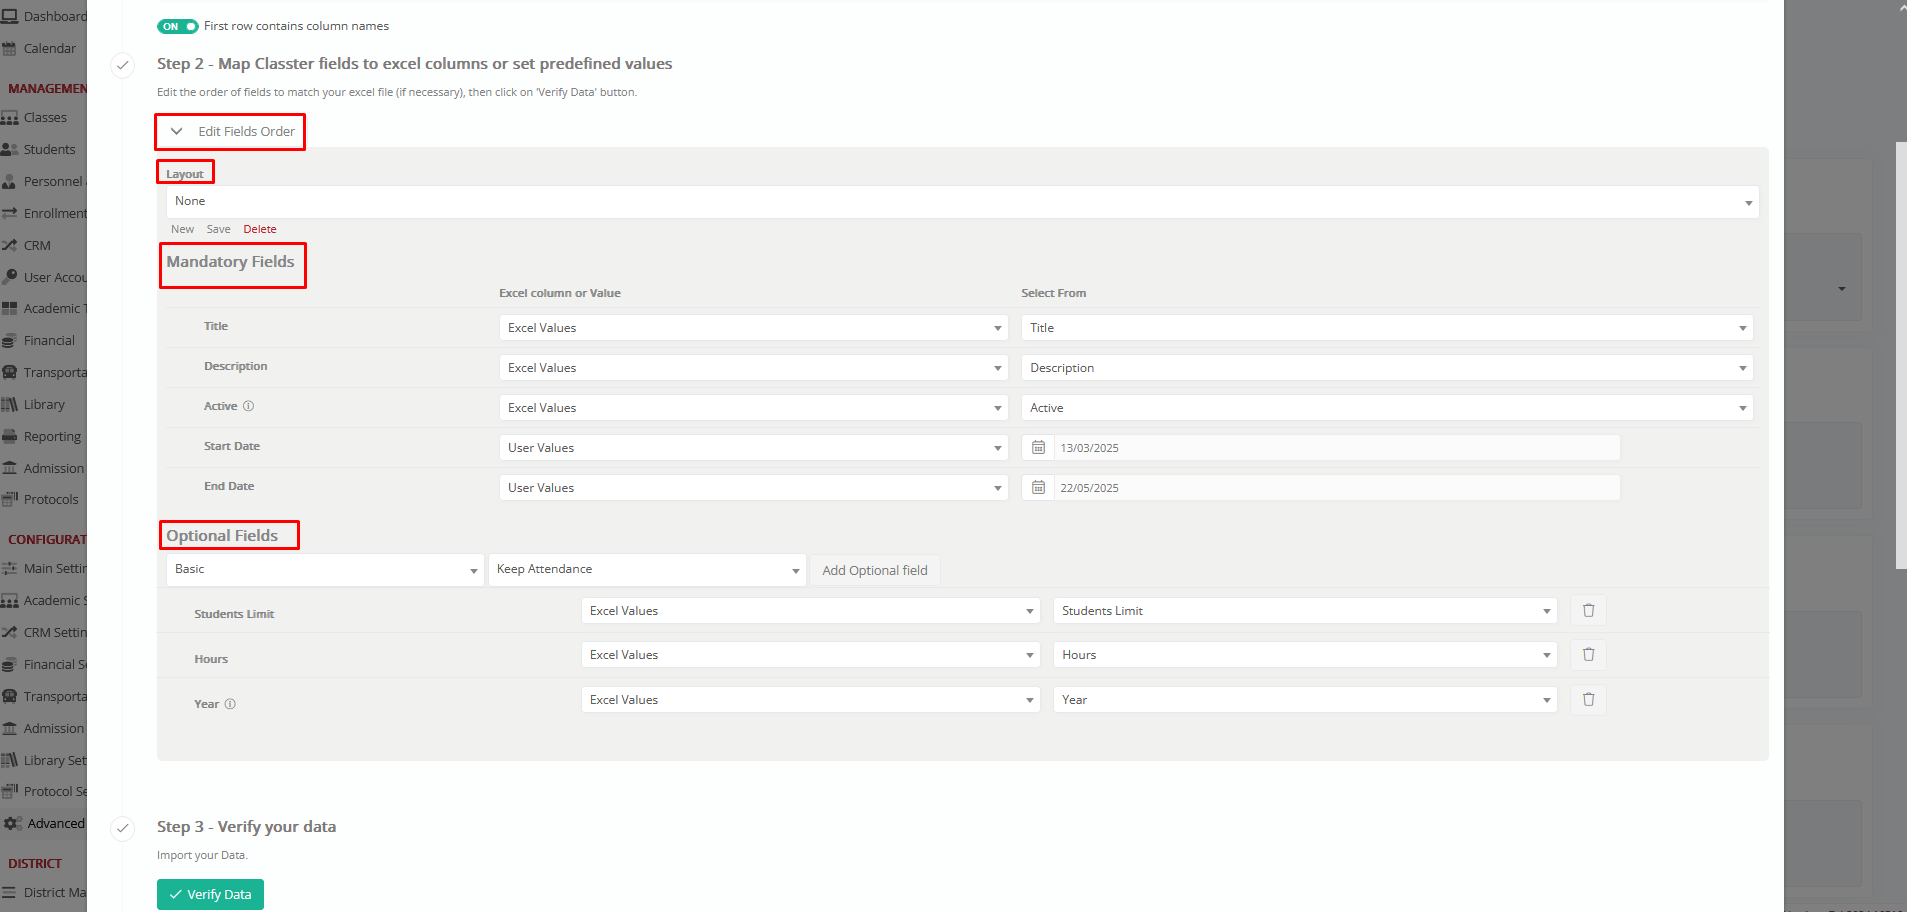Image resolution: width=1907 pixels, height=912 pixels.
Task: Open calendar picker for Start Date
Action: [x=1038, y=448]
